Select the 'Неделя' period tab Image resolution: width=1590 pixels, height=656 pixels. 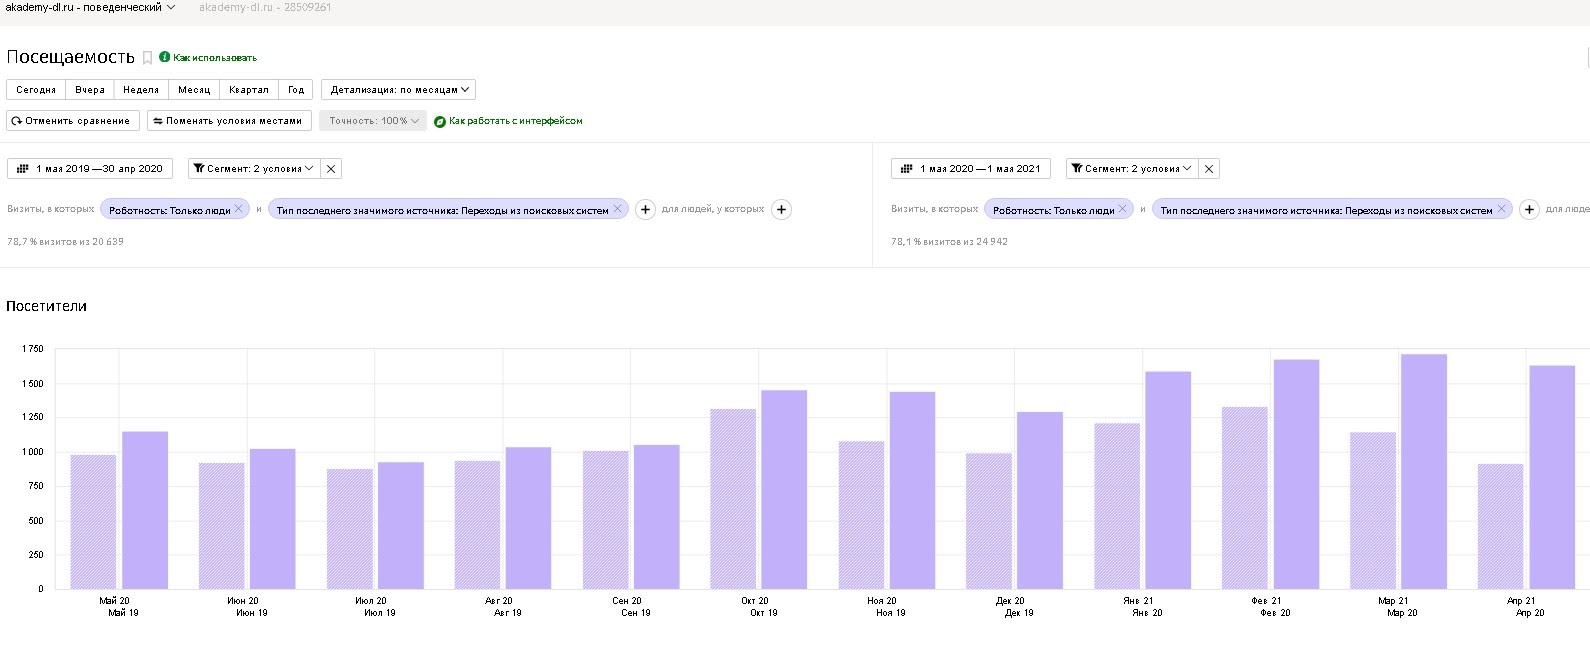coord(141,90)
